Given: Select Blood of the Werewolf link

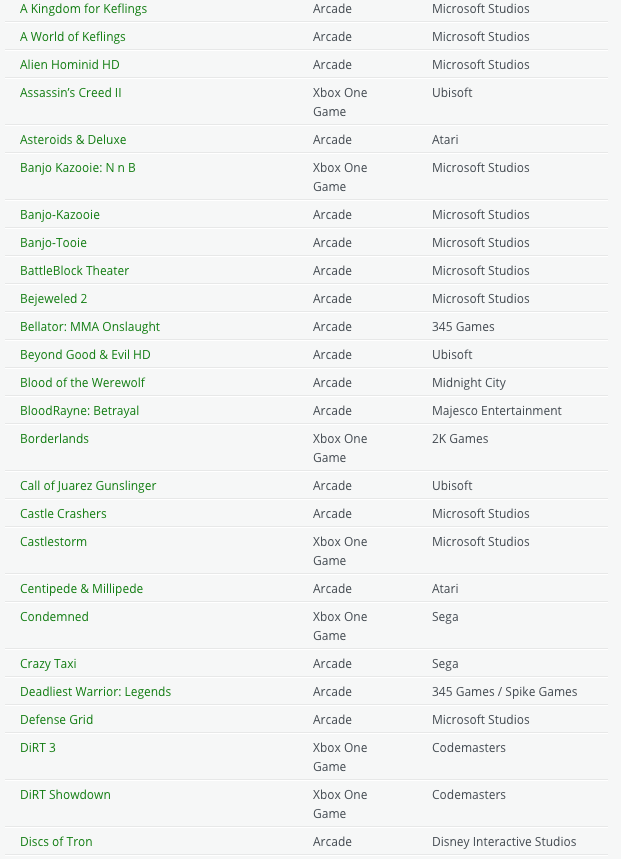Looking at the screenshot, I should pyautogui.click(x=82, y=383).
